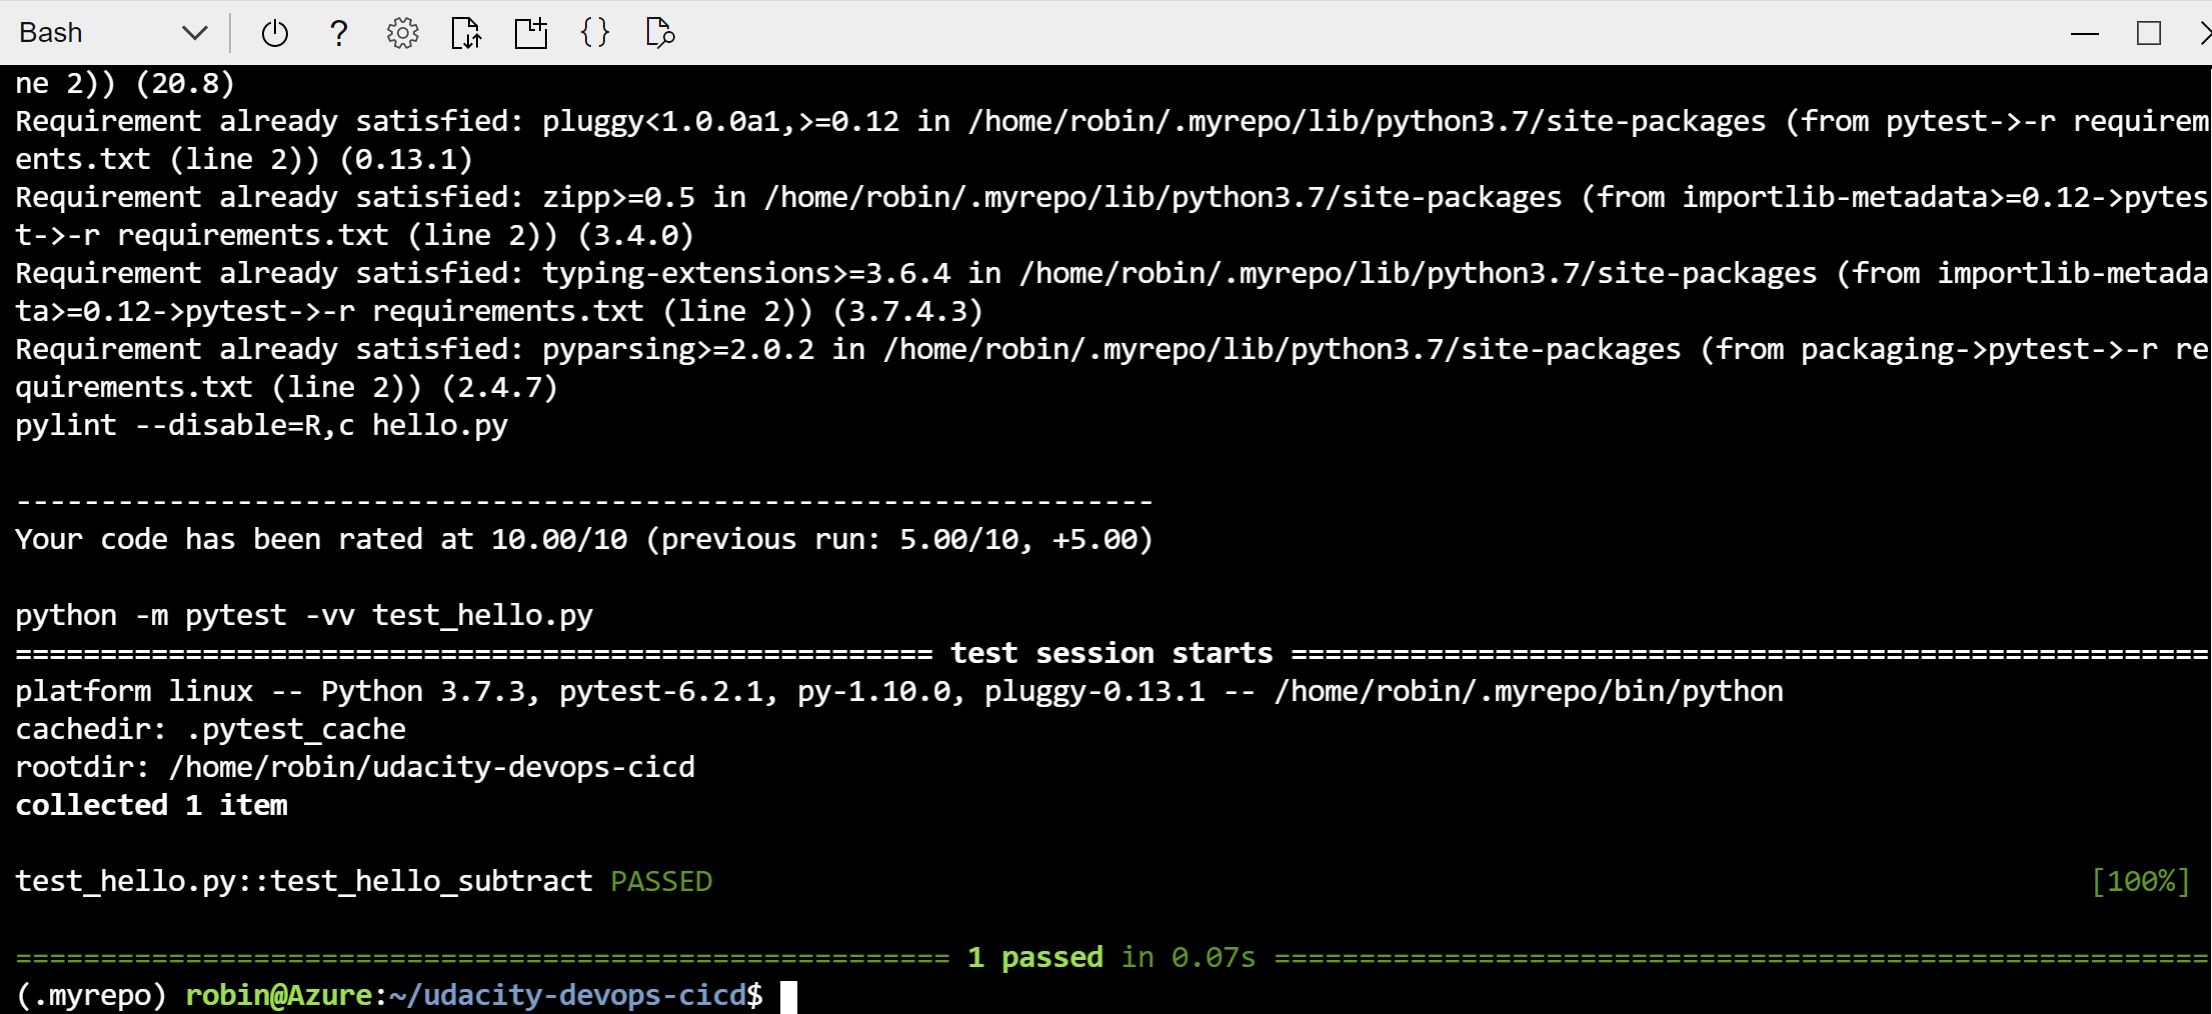This screenshot has height=1014, width=2212.
Task: Minimize the Cloud Shell window
Action: pyautogui.click(x=2084, y=32)
